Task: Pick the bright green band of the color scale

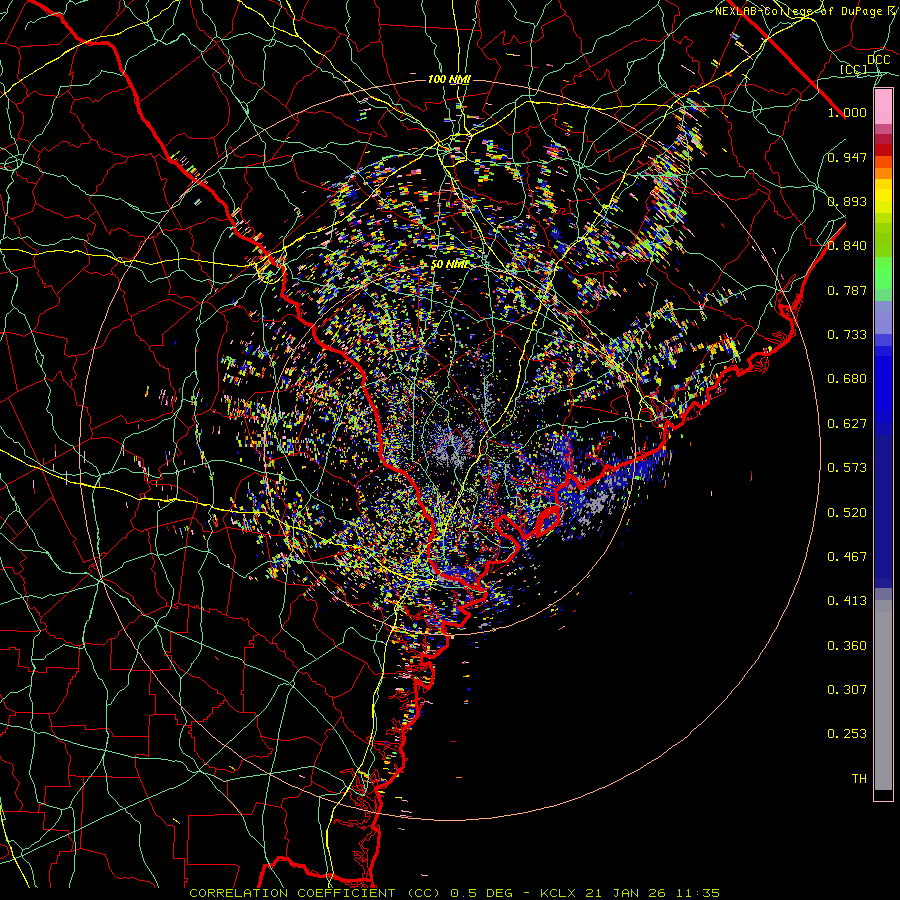Action: 883,273
